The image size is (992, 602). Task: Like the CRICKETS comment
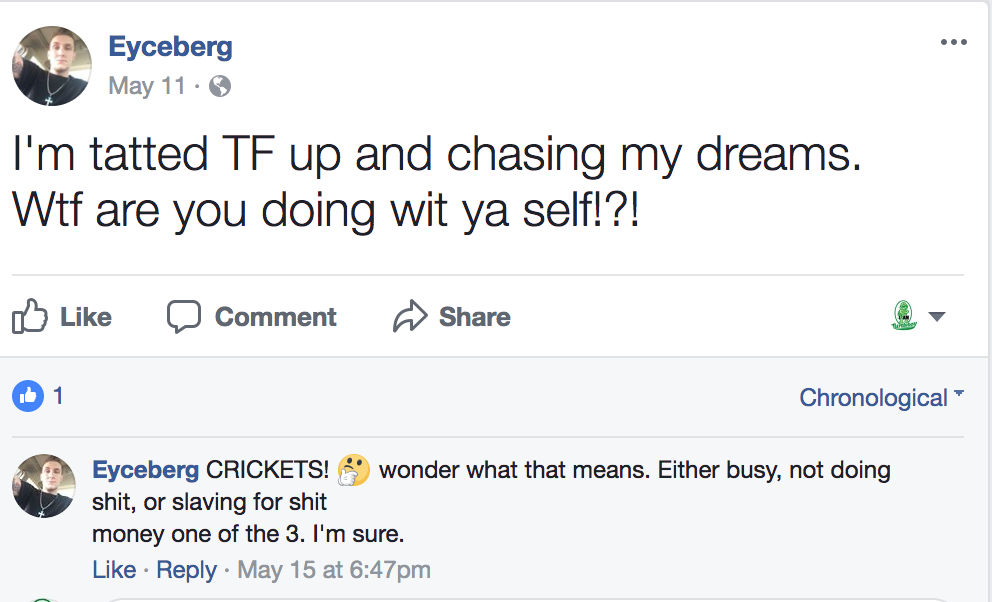tap(113, 570)
